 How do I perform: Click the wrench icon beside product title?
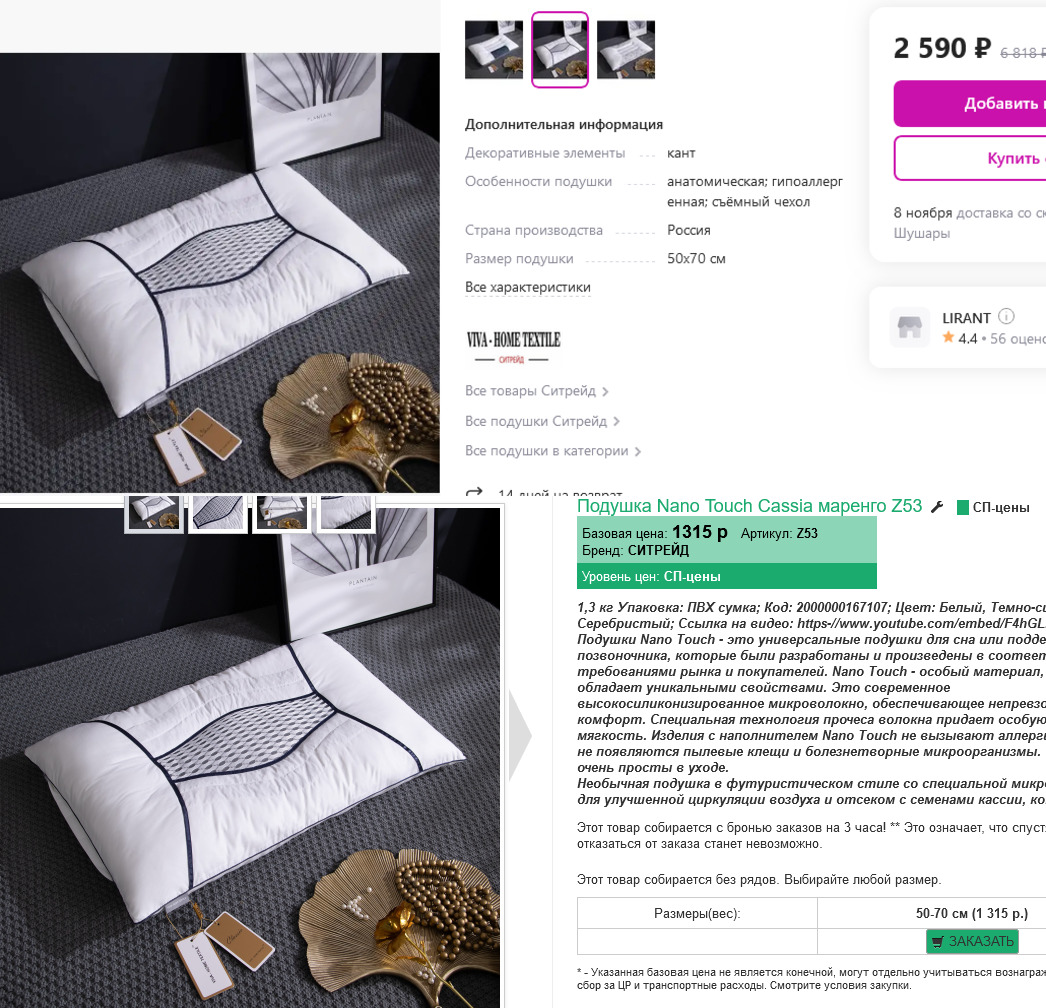[937, 507]
